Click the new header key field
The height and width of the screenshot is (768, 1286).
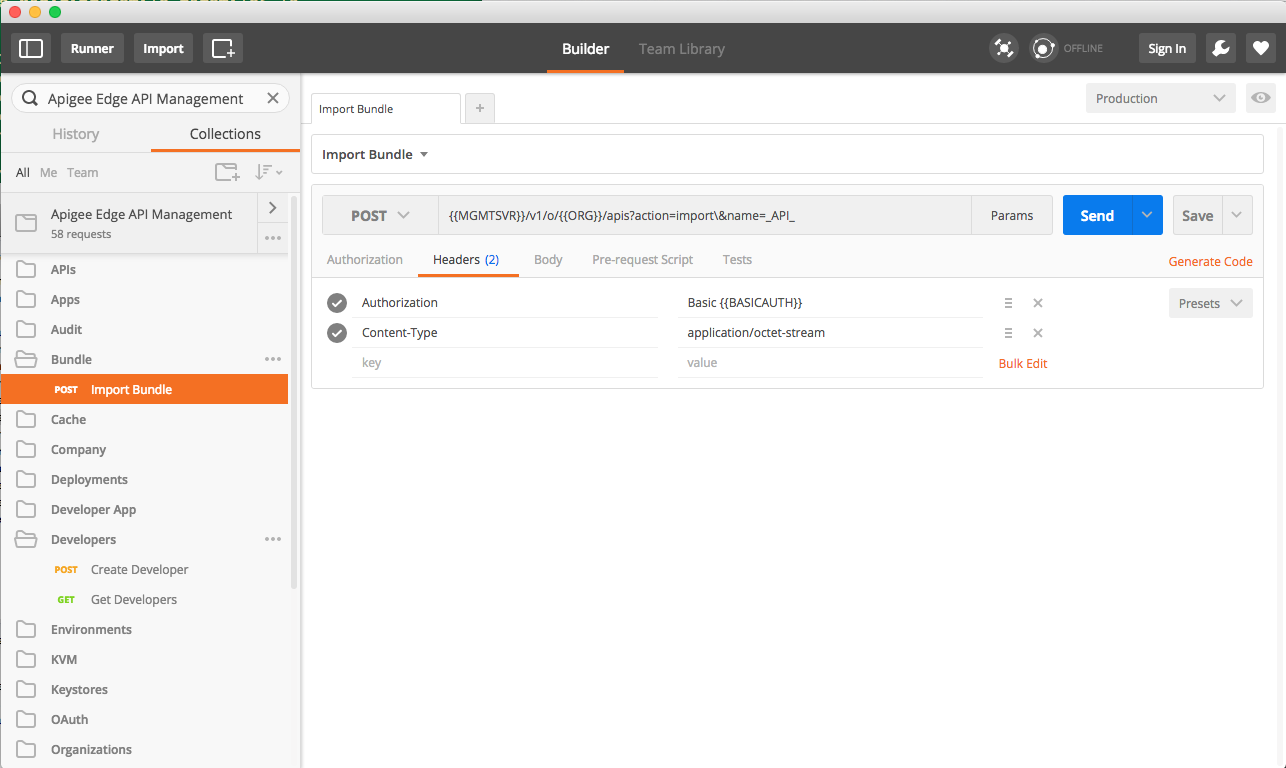click(x=505, y=363)
